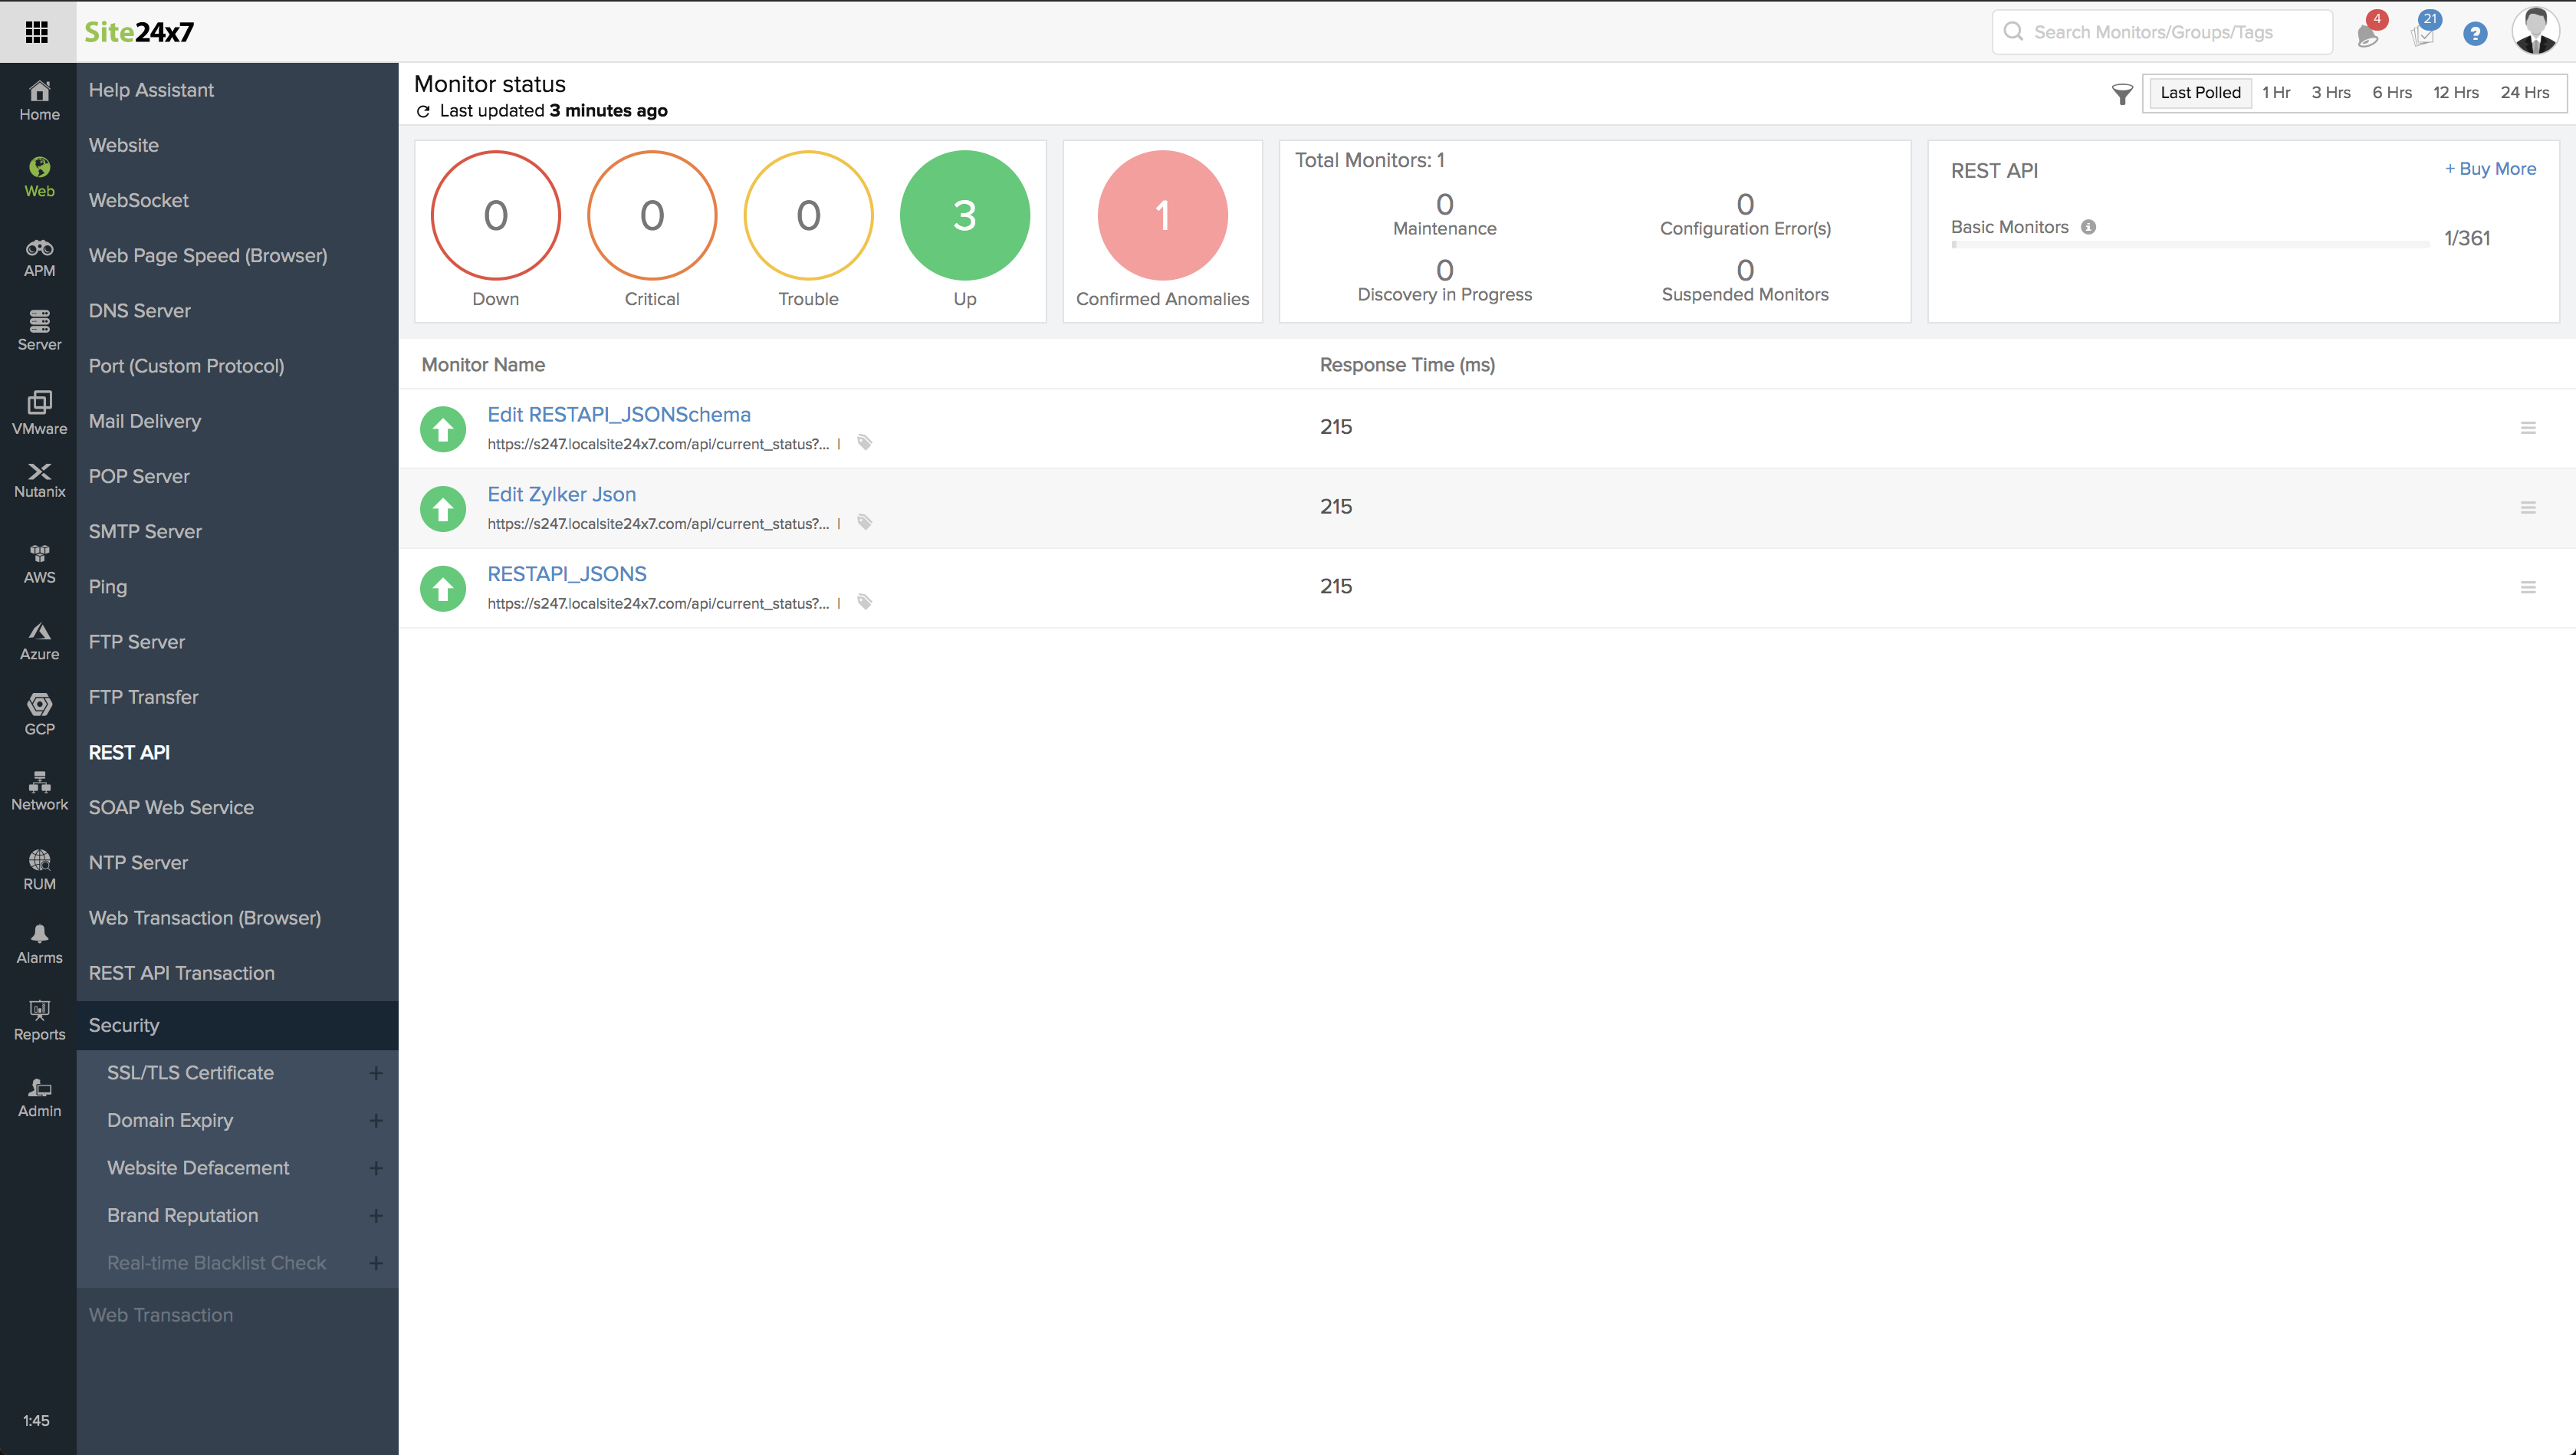
Task: Select the SOAP Web Service menu item
Action: (171, 807)
